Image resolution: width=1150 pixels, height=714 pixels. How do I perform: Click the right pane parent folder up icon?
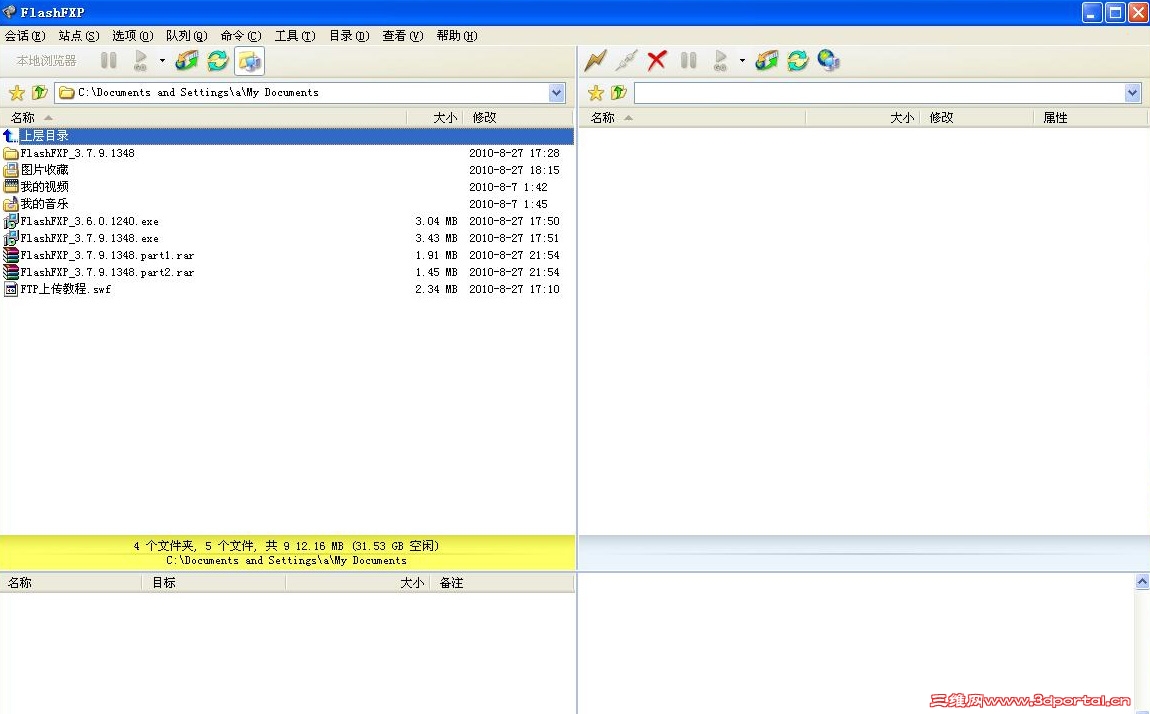pyautogui.click(x=619, y=92)
